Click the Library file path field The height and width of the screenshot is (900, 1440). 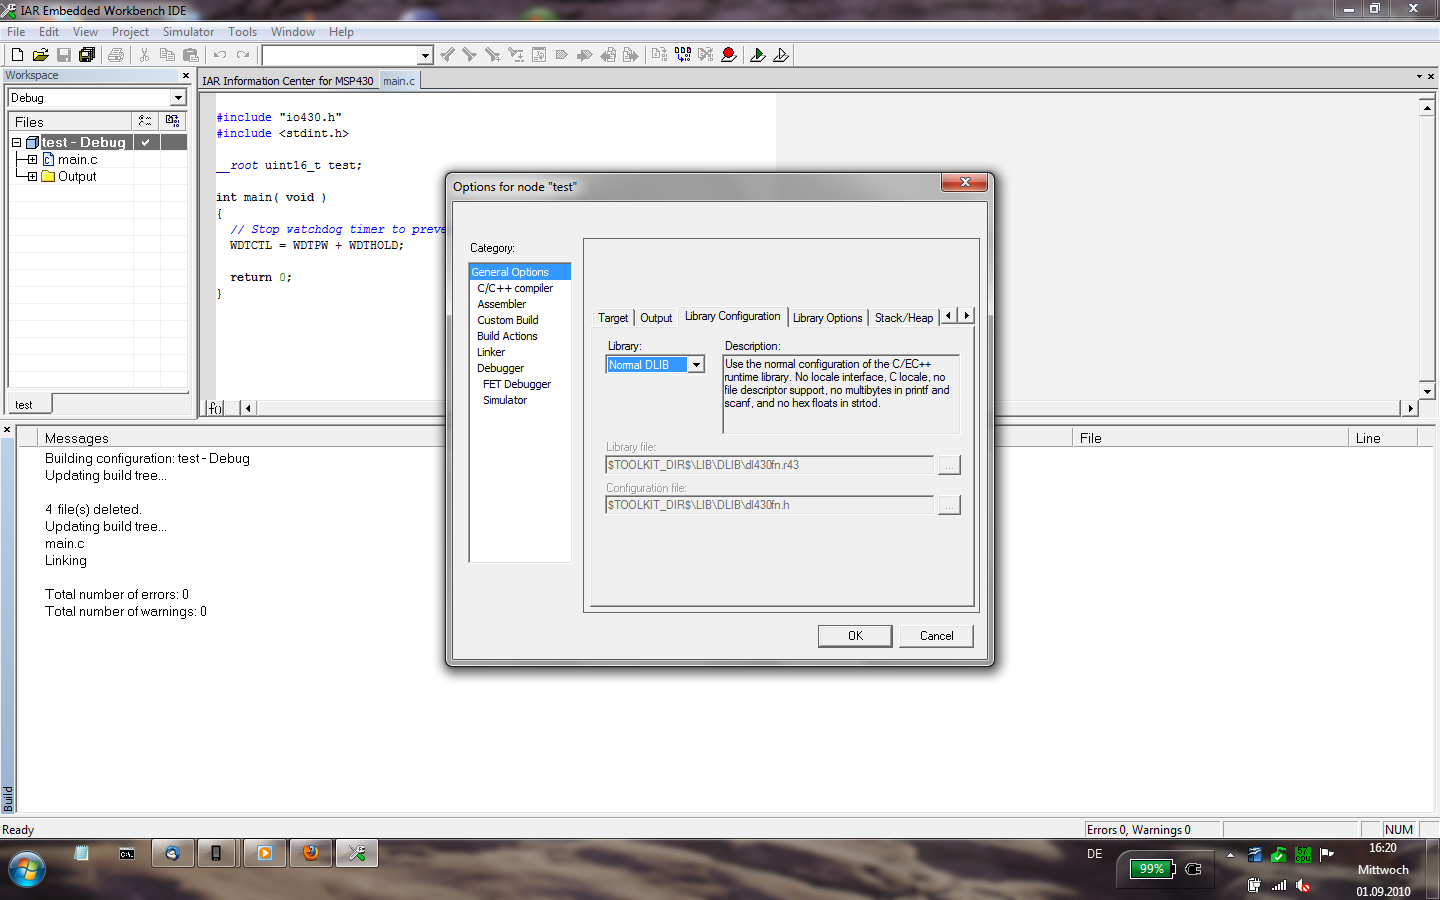[770, 465]
